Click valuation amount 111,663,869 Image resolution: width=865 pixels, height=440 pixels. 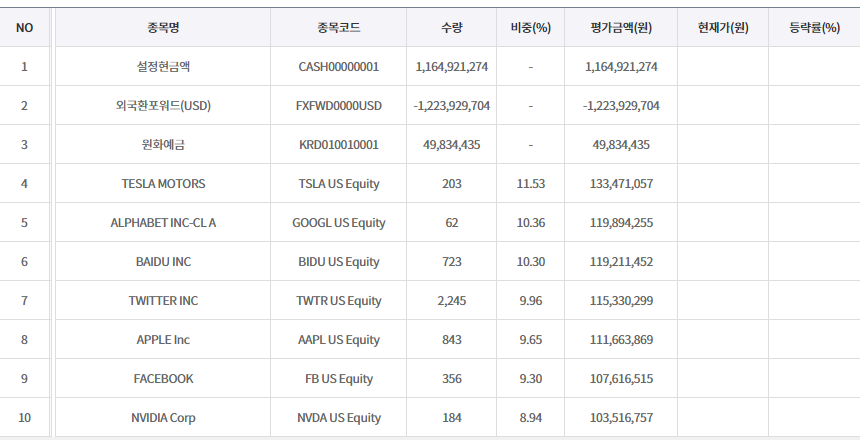pos(621,340)
